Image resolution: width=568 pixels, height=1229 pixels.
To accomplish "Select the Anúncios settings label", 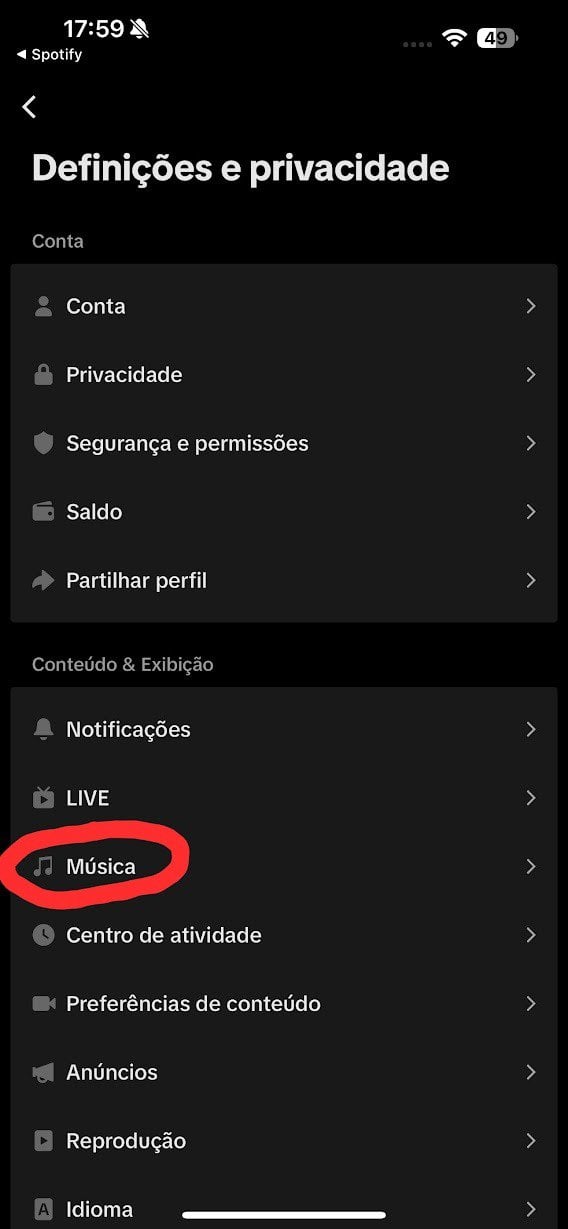I will (112, 1072).
